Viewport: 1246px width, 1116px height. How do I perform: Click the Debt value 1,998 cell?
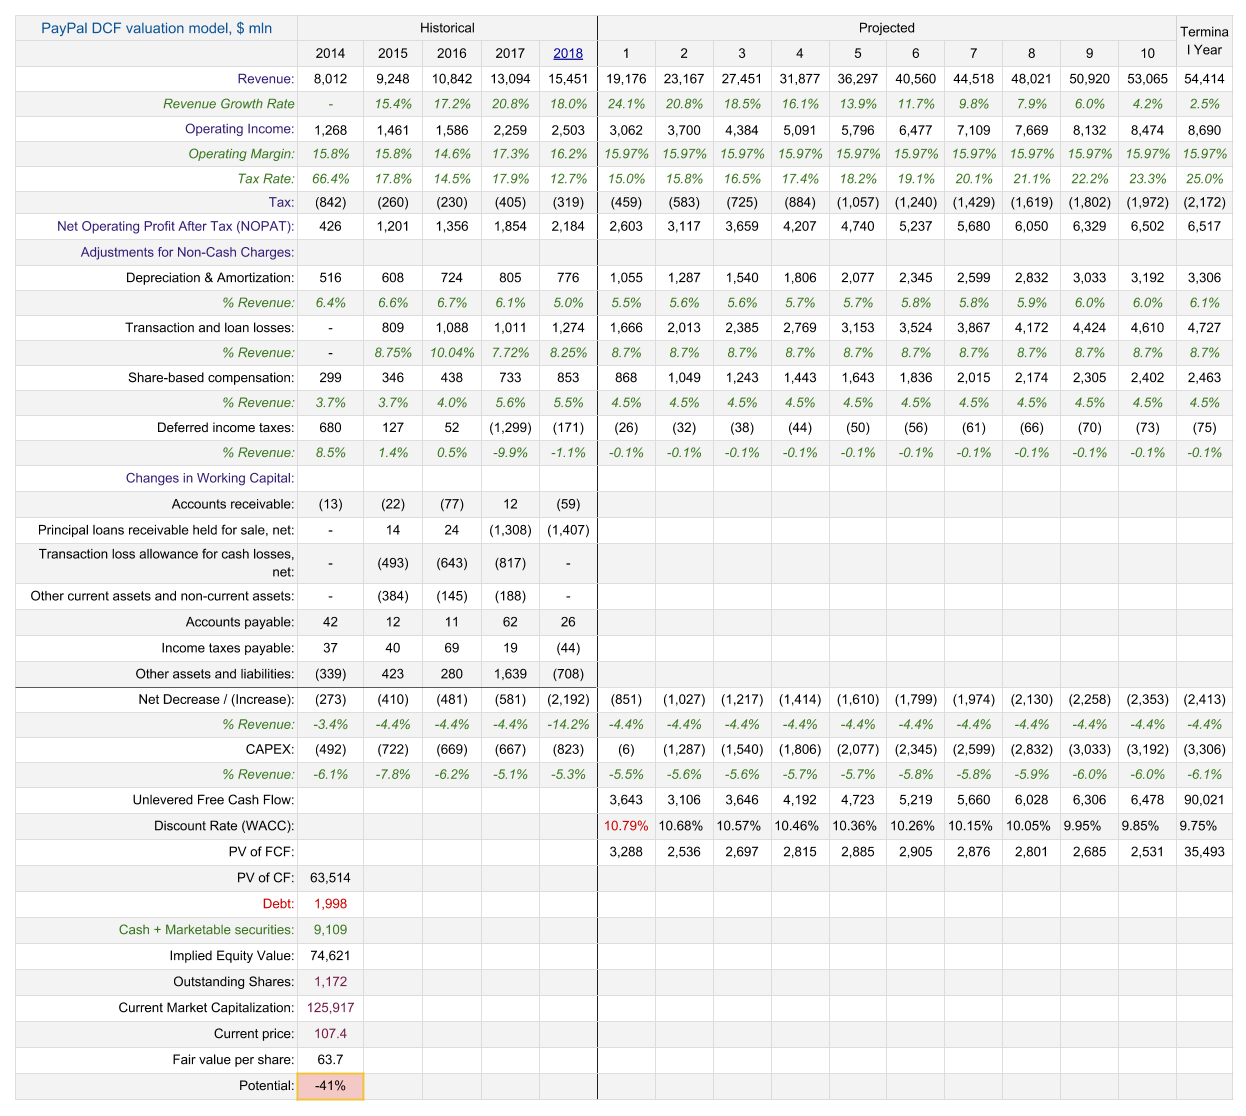pos(330,904)
